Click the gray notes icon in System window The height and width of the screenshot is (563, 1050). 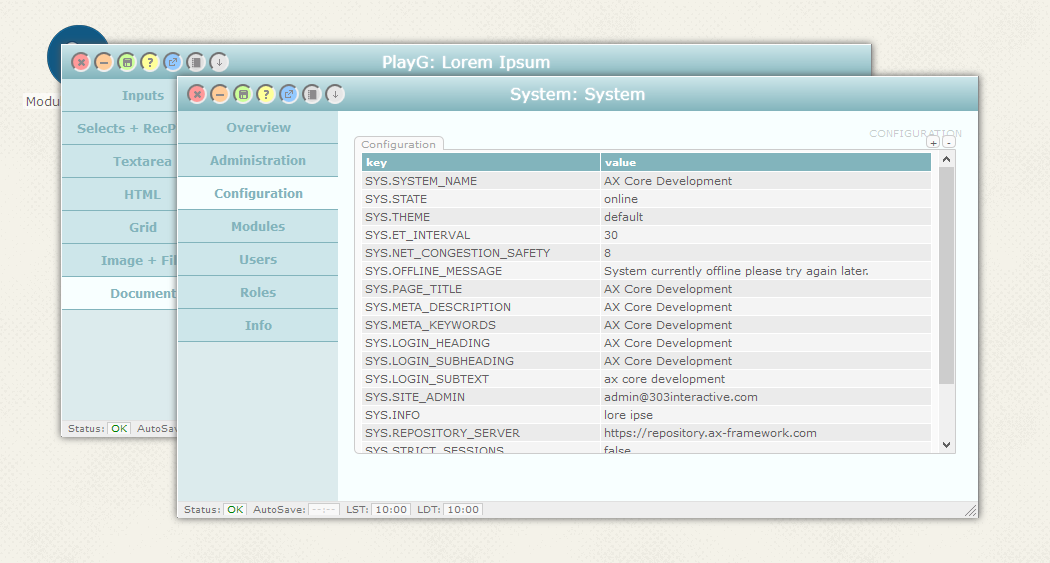point(312,94)
